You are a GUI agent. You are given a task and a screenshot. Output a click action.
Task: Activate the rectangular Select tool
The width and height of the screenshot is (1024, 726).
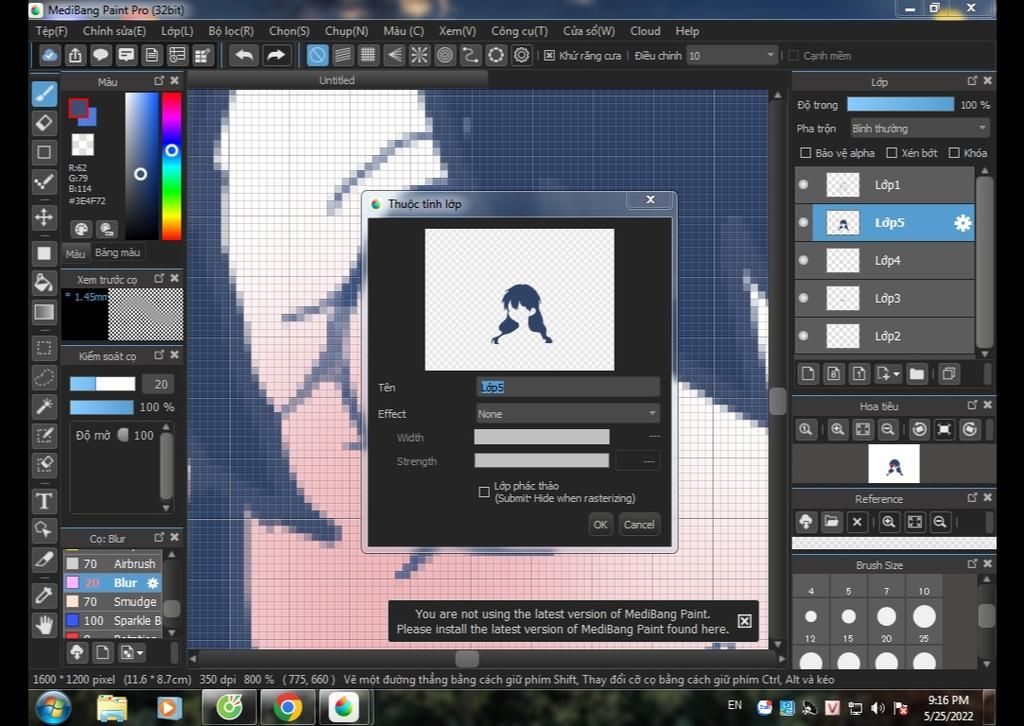point(44,348)
